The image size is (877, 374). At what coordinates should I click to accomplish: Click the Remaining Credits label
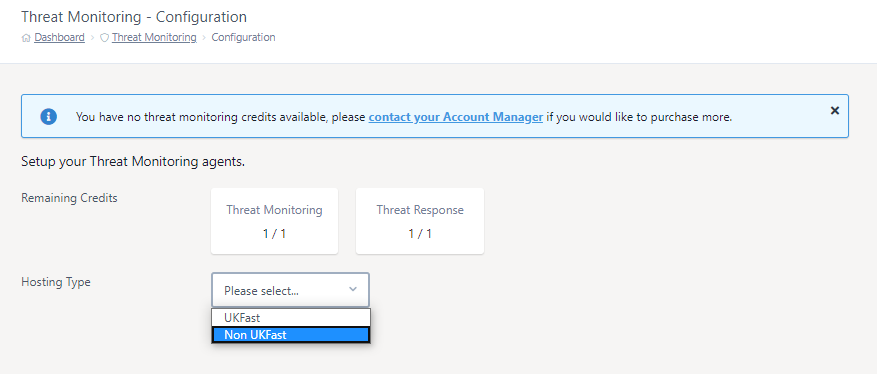pos(69,198)
